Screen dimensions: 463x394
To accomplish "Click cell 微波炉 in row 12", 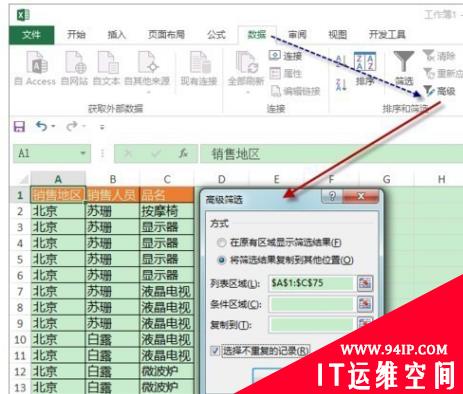I will (x=167, y=371).
